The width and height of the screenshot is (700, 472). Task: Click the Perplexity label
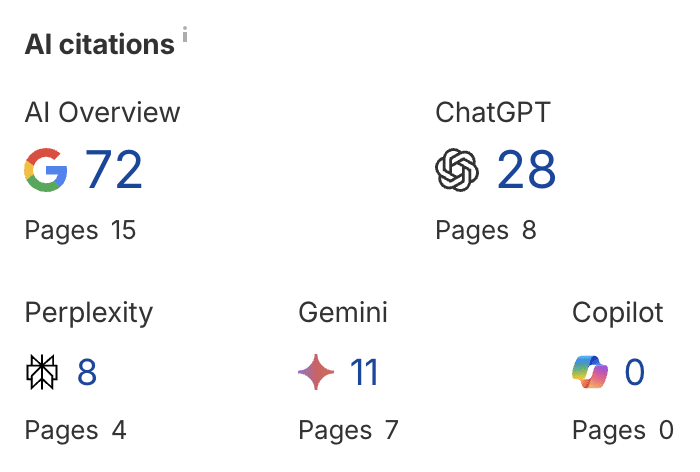[89, 313]
